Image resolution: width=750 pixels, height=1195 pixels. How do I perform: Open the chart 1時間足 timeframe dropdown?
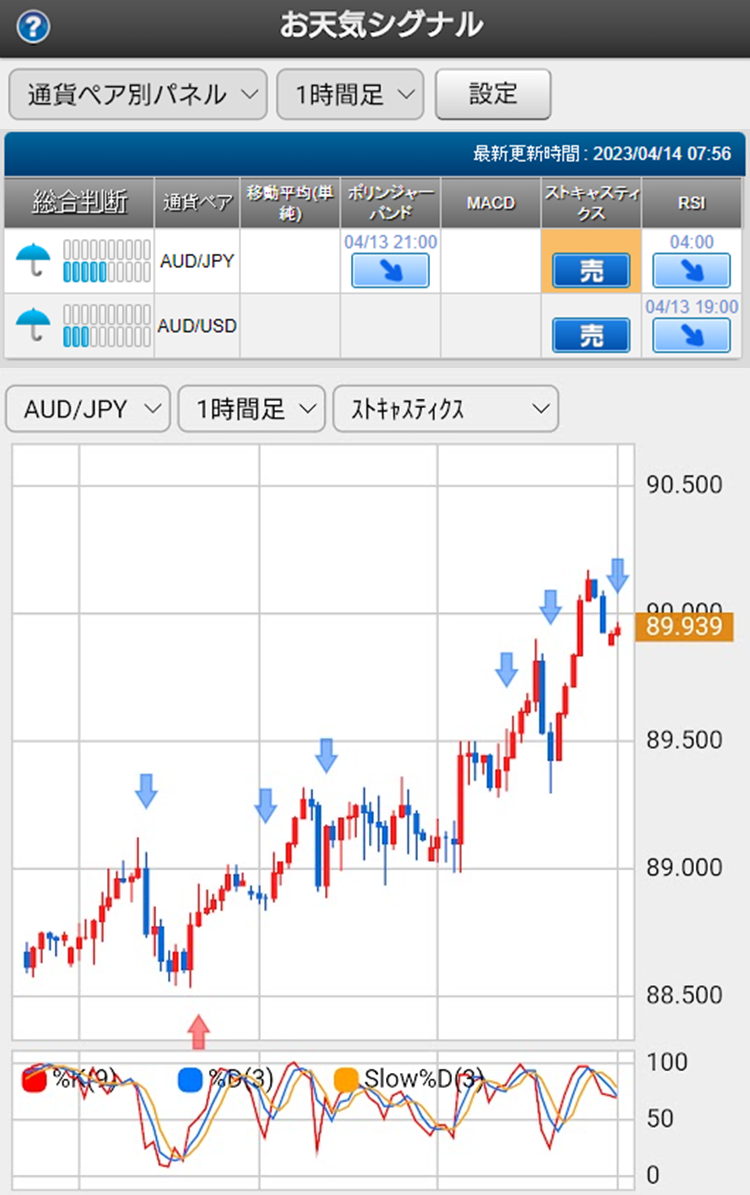point(252,409)
